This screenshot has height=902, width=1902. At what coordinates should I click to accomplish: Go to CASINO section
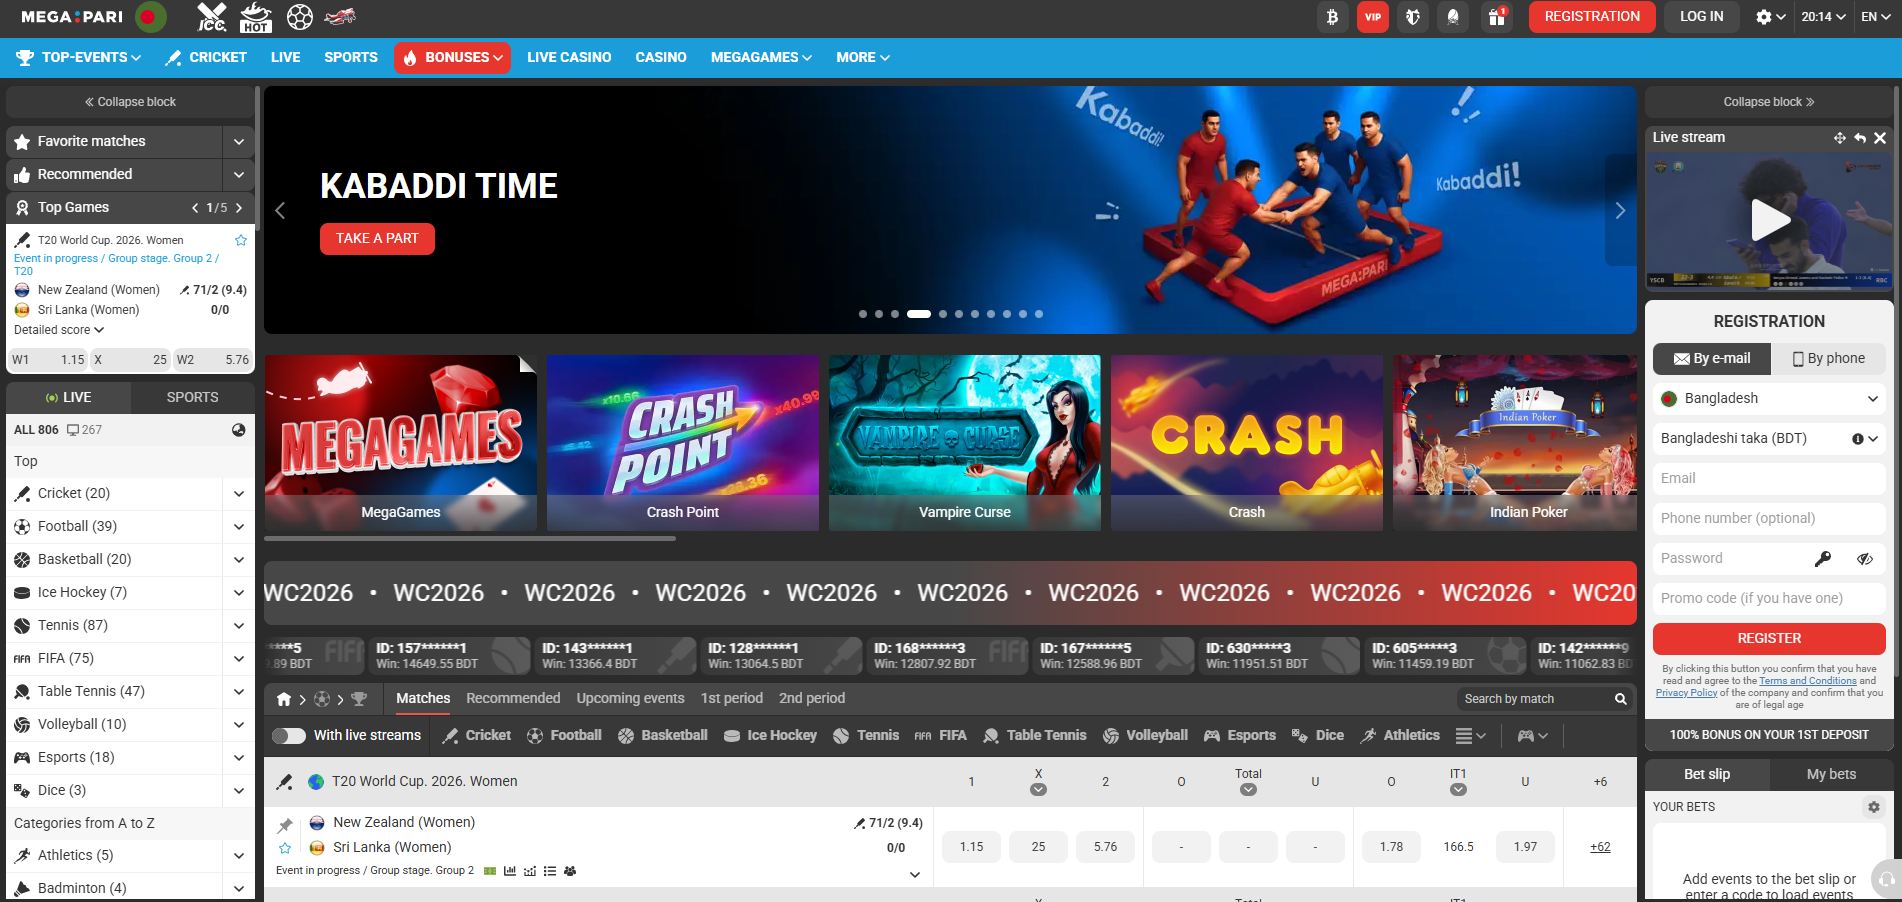point(661,57)
